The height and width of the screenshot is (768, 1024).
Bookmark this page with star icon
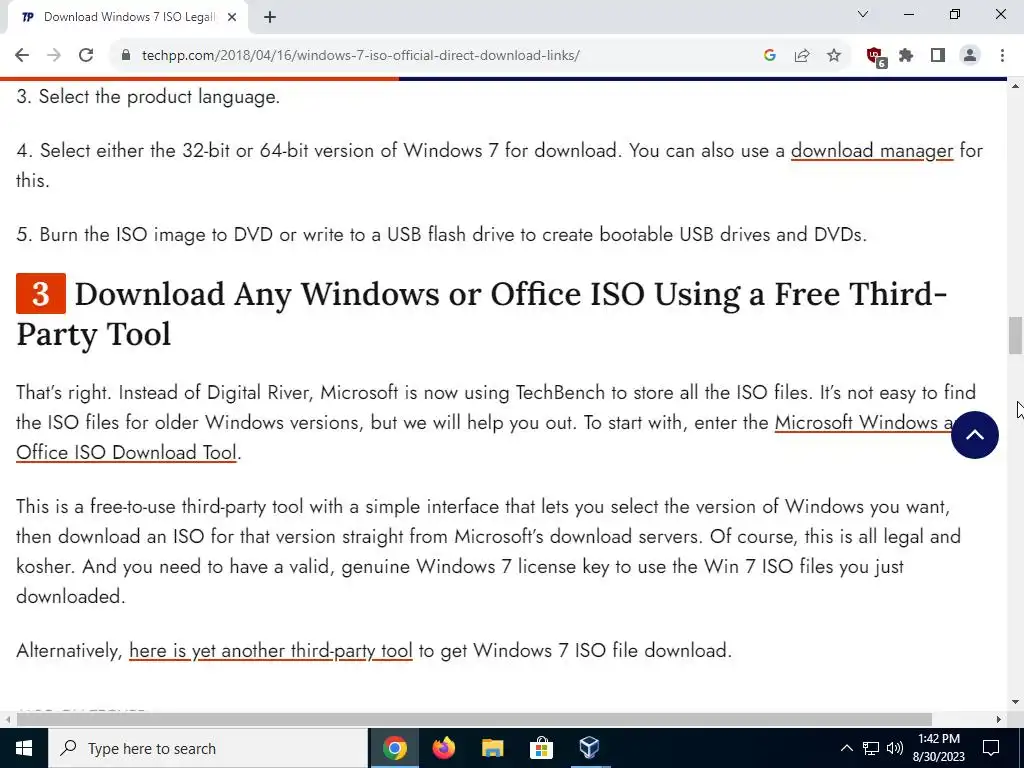point(834,56)
